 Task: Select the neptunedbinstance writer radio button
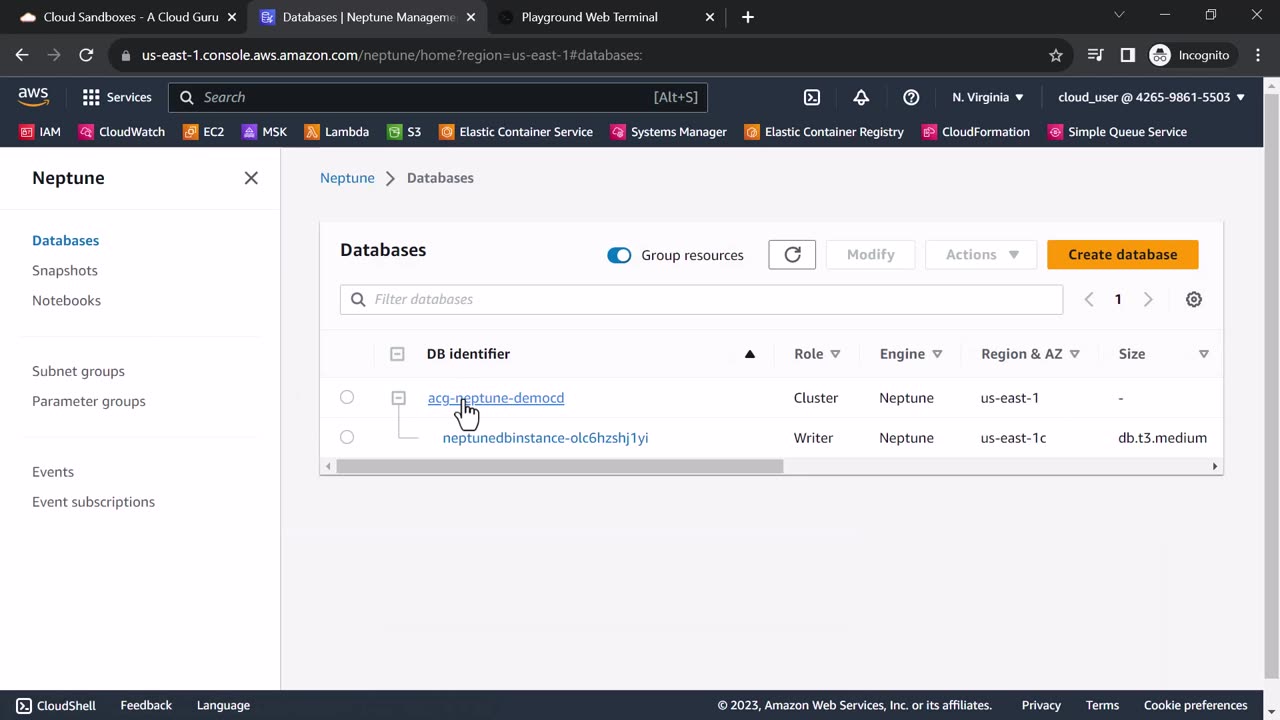coord(347,437)
